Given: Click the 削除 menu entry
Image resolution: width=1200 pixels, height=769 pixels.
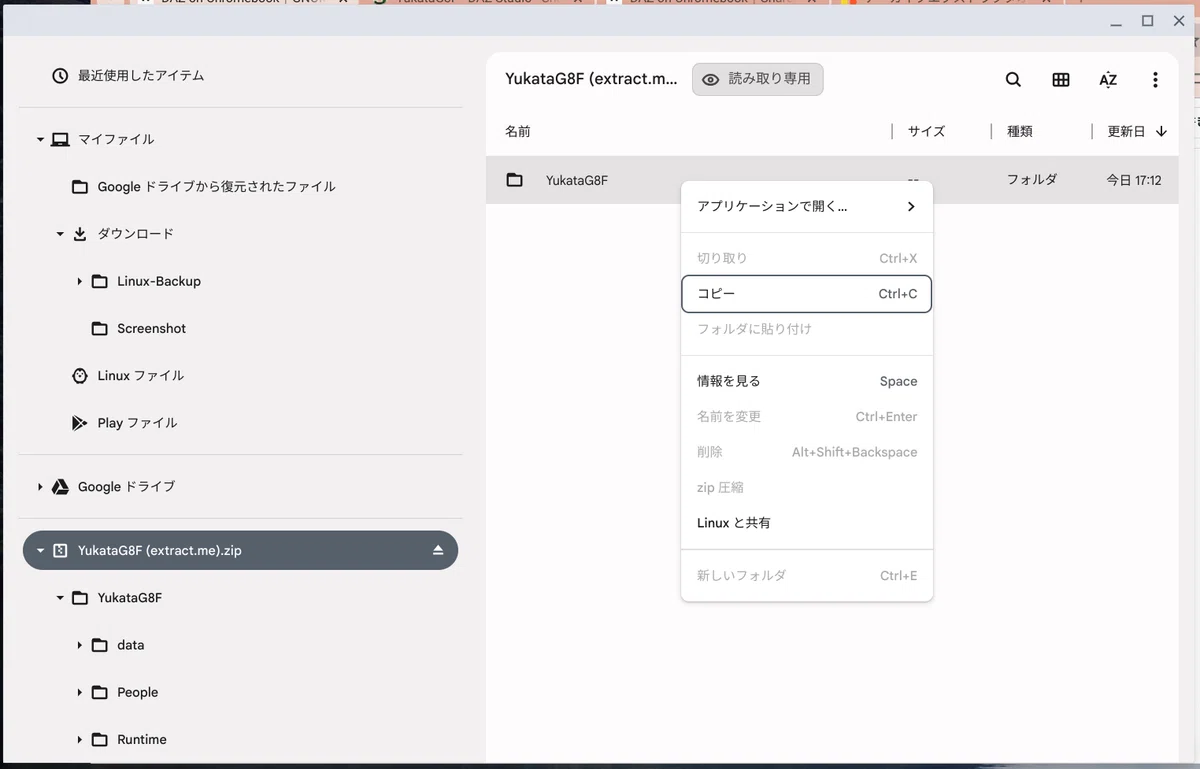Looking at the screenshot, I should pos(807,452).
